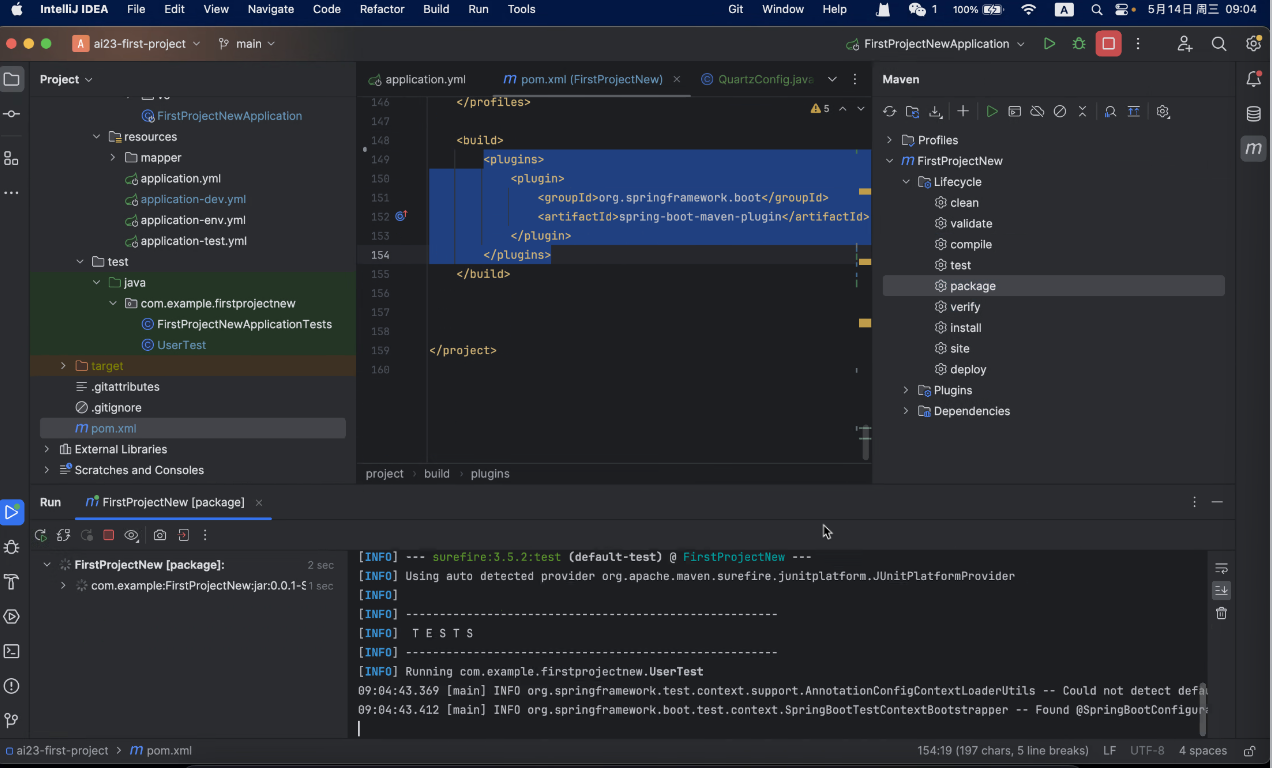Show hidden editor tabs dropdown
This screenshot has width=1272, height=768.
[x=832, y=79]
